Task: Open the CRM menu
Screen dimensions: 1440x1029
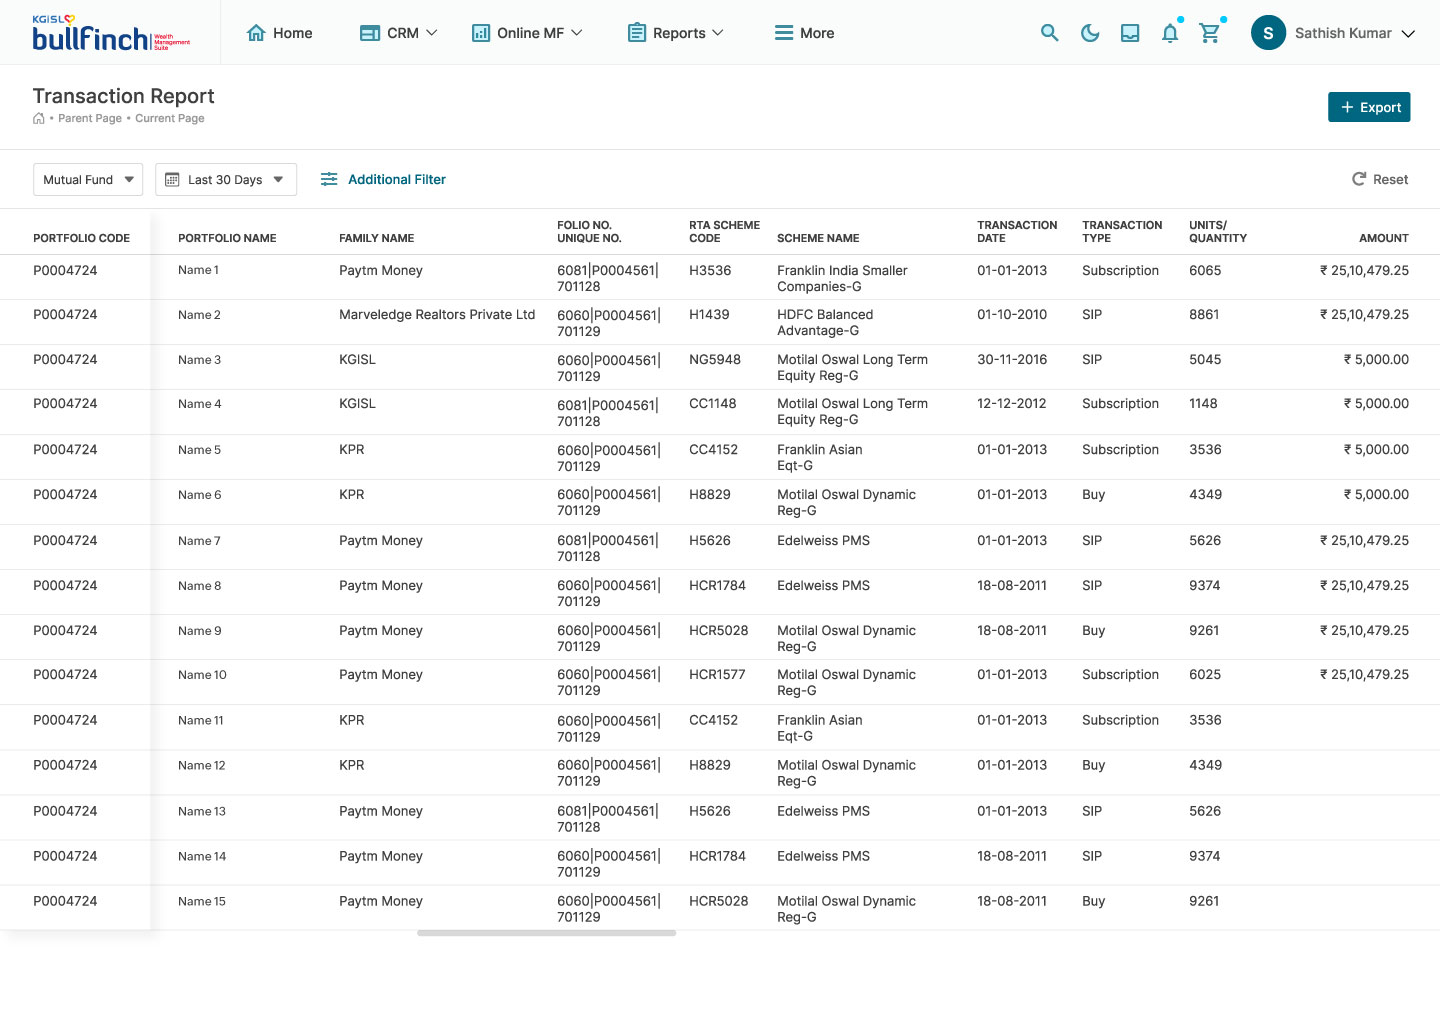Action: coord(398,33)
